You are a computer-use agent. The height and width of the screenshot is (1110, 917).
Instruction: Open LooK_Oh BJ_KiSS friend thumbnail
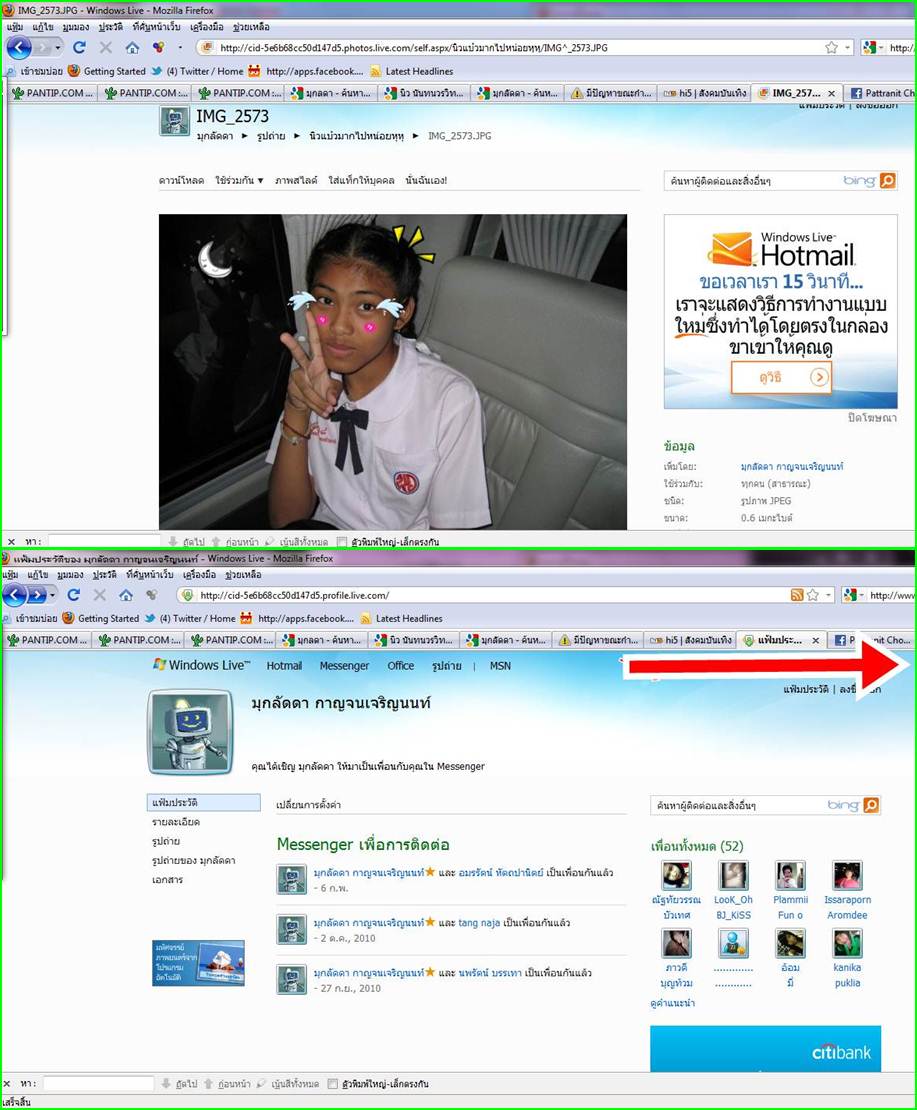coord(733,876)
